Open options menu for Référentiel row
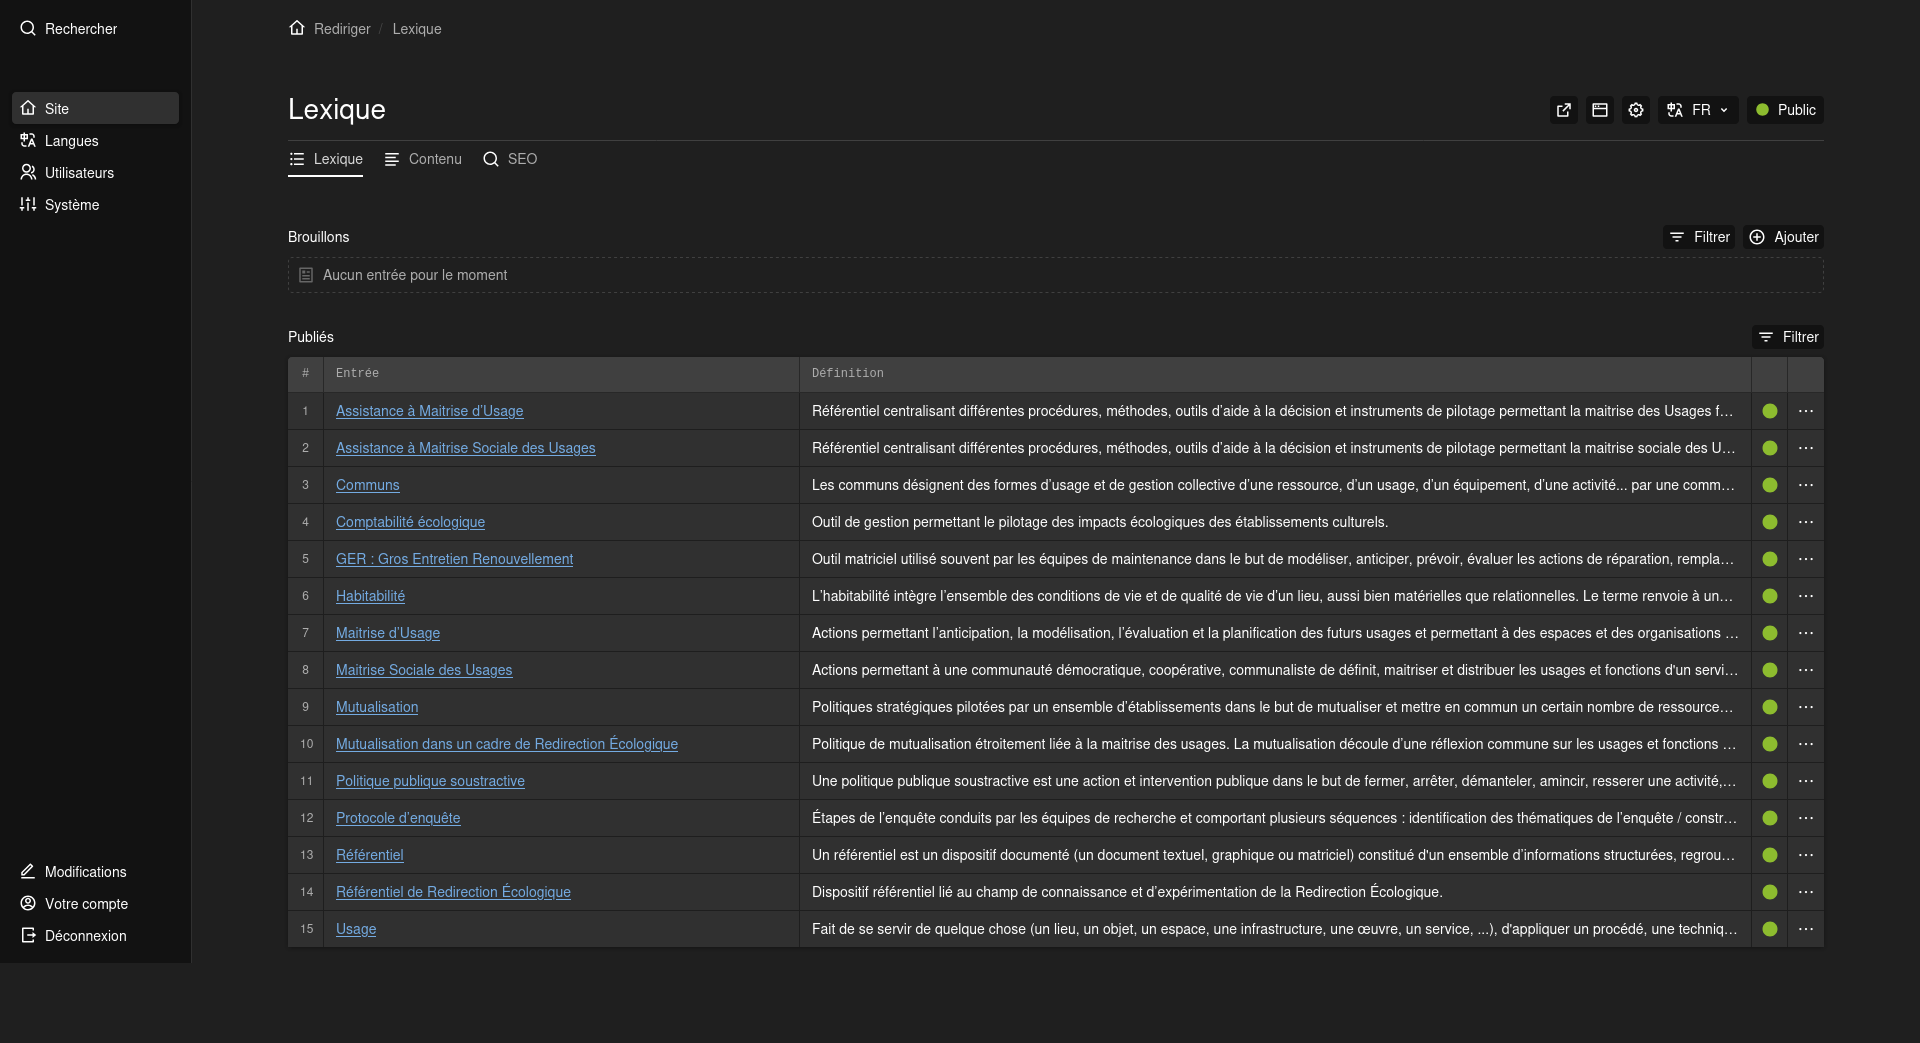 (1805, 855)
